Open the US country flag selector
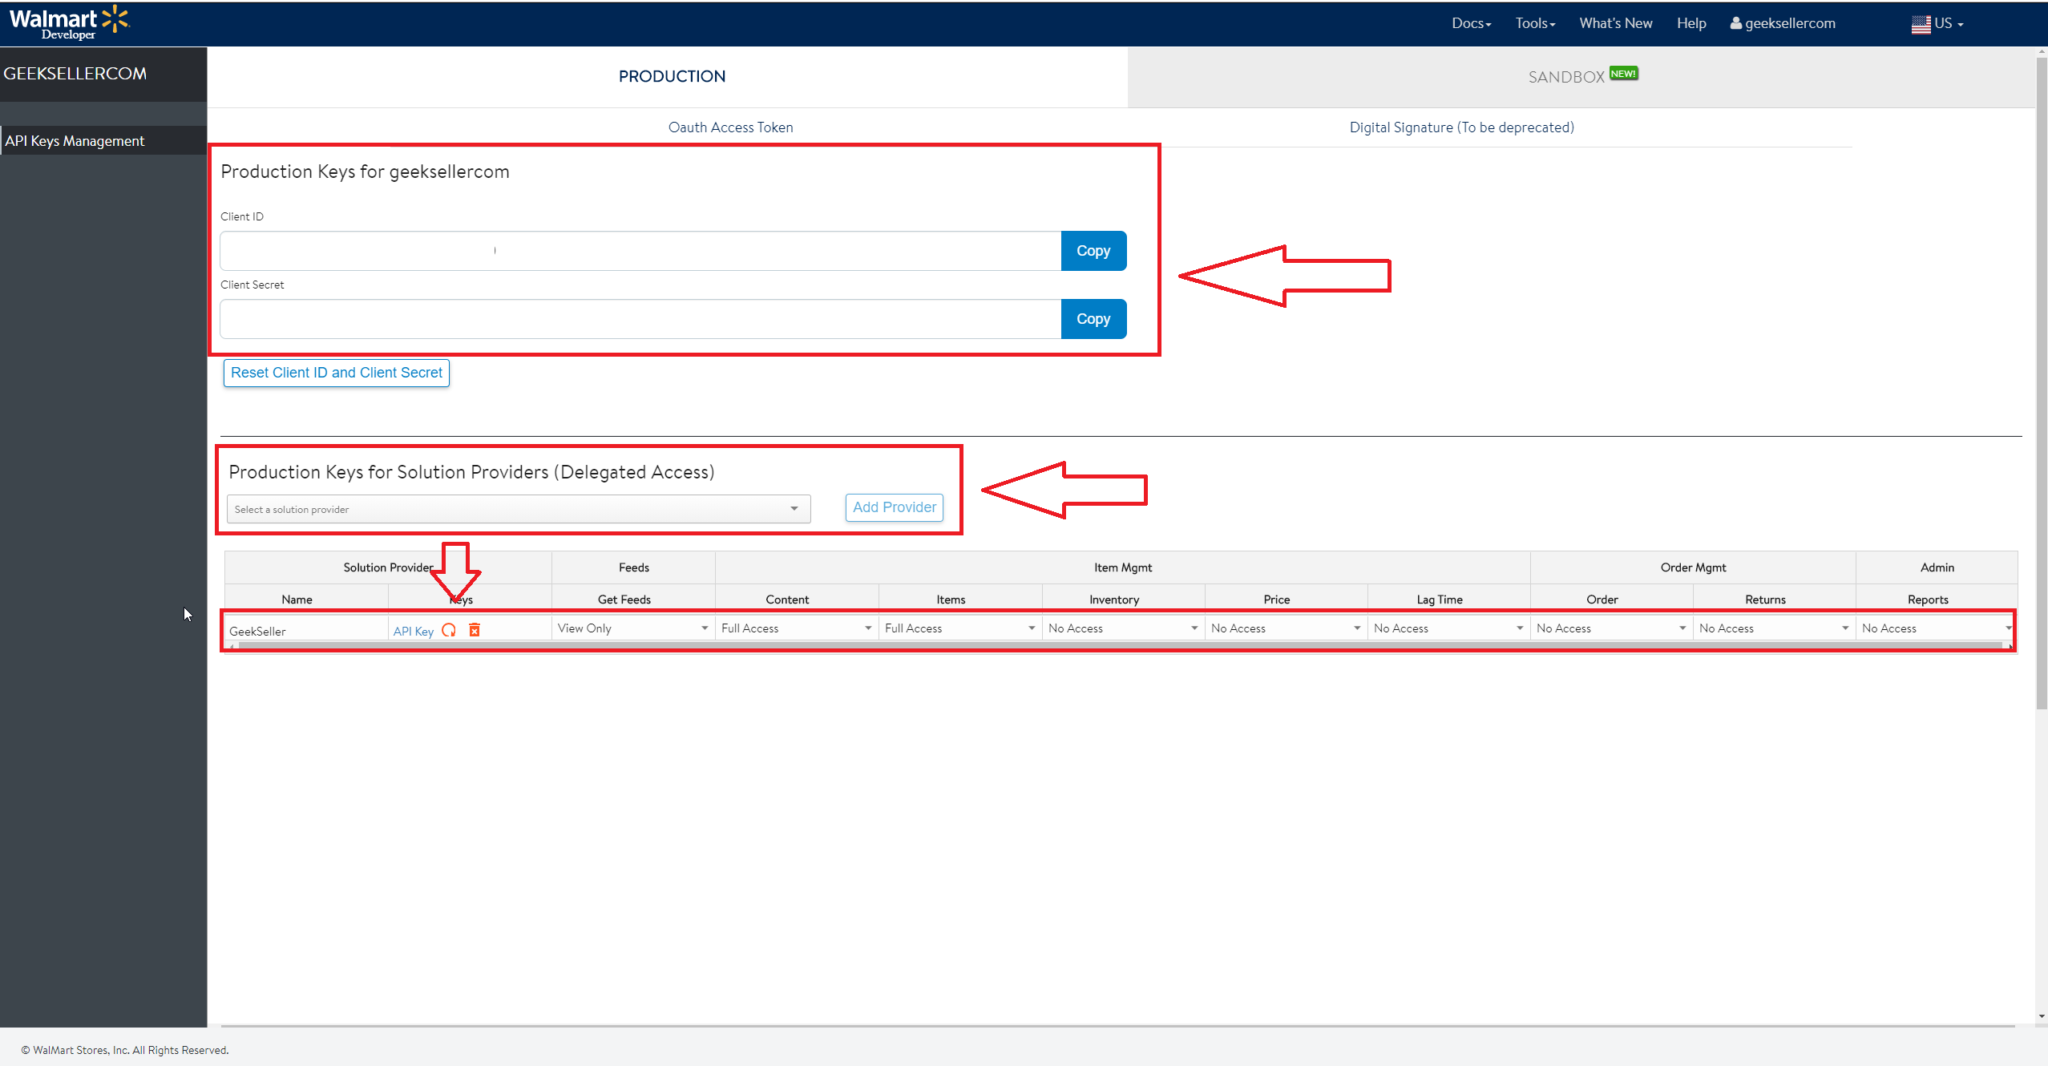Image resolution: width=2048 pixels, height=1066 pixels. click(1937, 23)
